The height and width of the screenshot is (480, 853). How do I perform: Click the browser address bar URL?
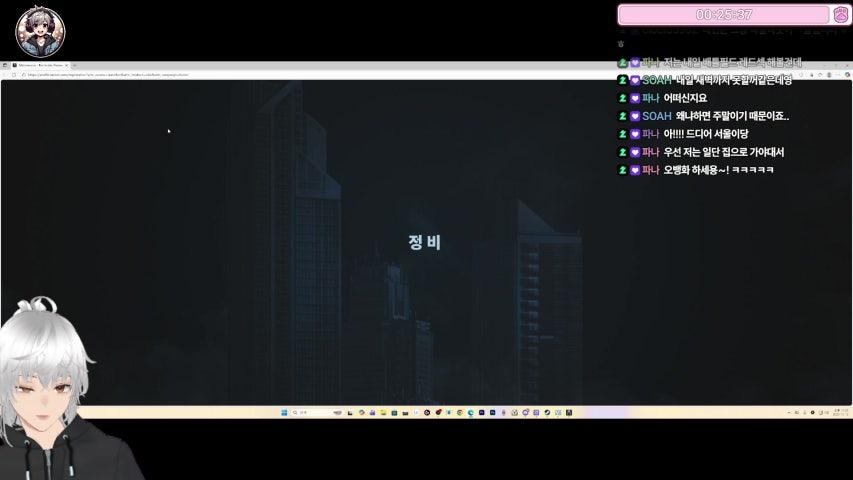coord(108,75)
